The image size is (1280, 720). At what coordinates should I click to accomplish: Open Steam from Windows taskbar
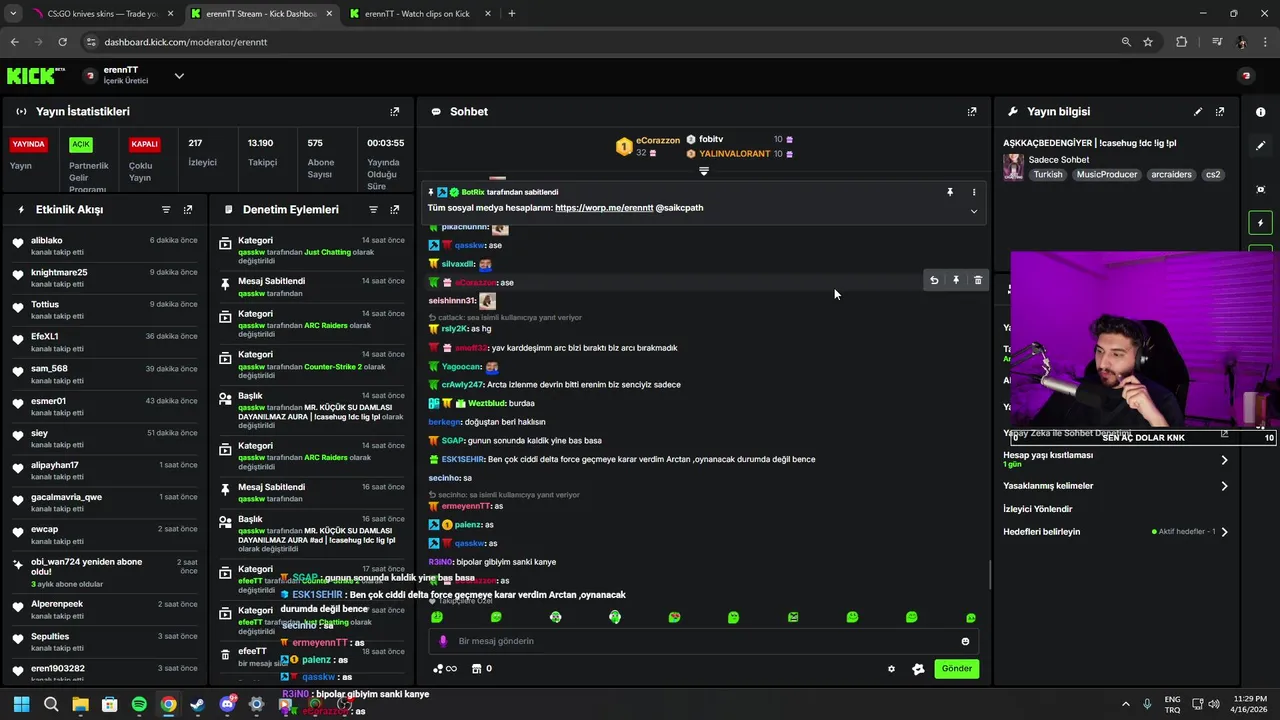(197, 705)
